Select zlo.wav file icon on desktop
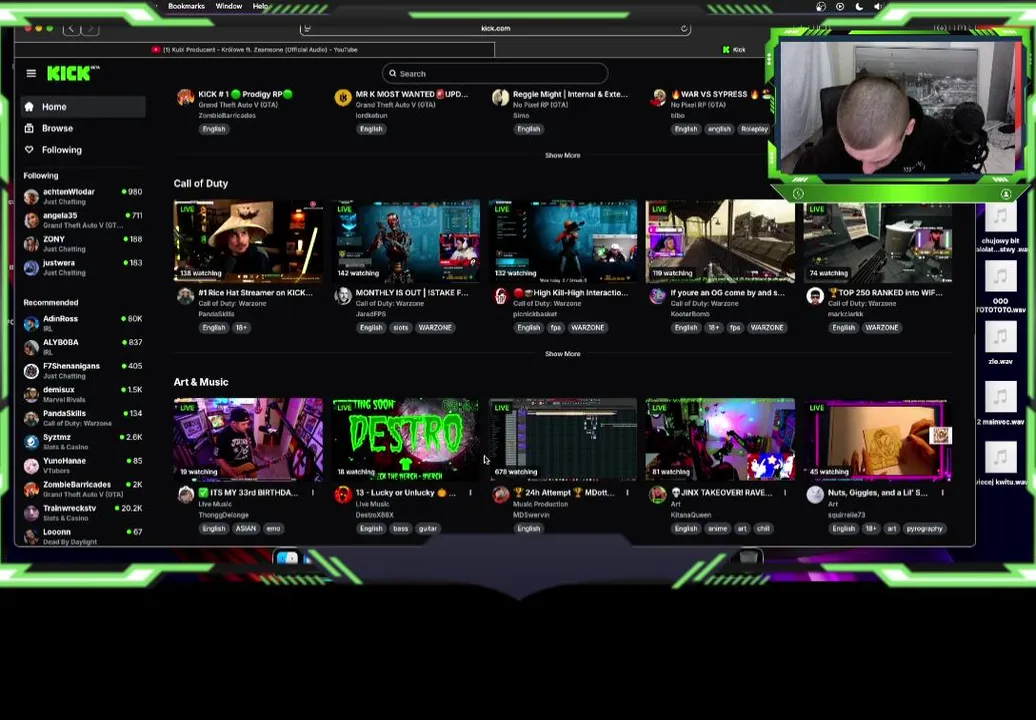 point(1000,337)
